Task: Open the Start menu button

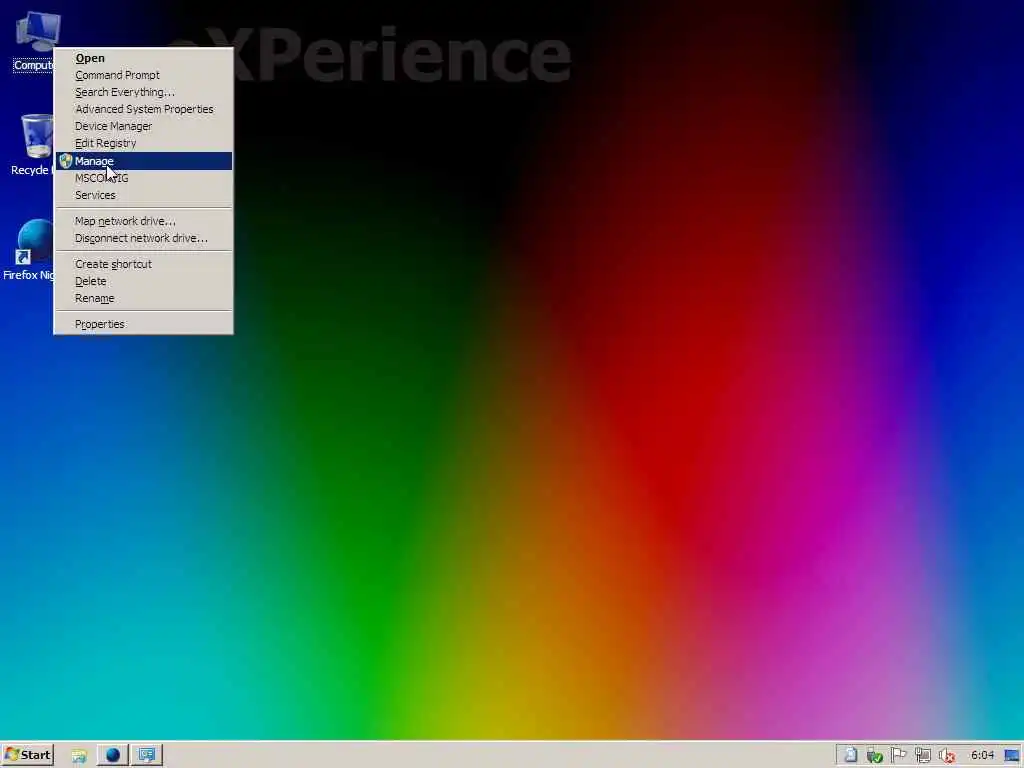Action: [x=27, y=755]
